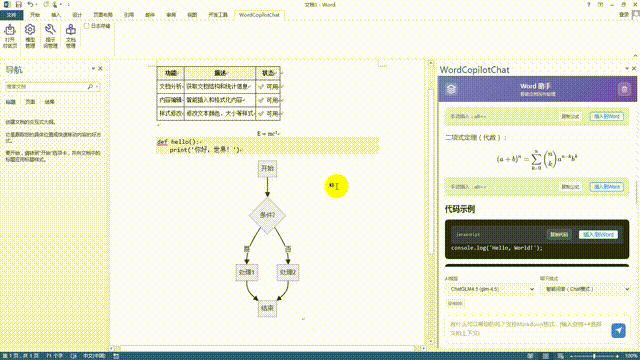Viewport: 640px width, 360px height.
Task: Undo the last action
Action: 30,4
